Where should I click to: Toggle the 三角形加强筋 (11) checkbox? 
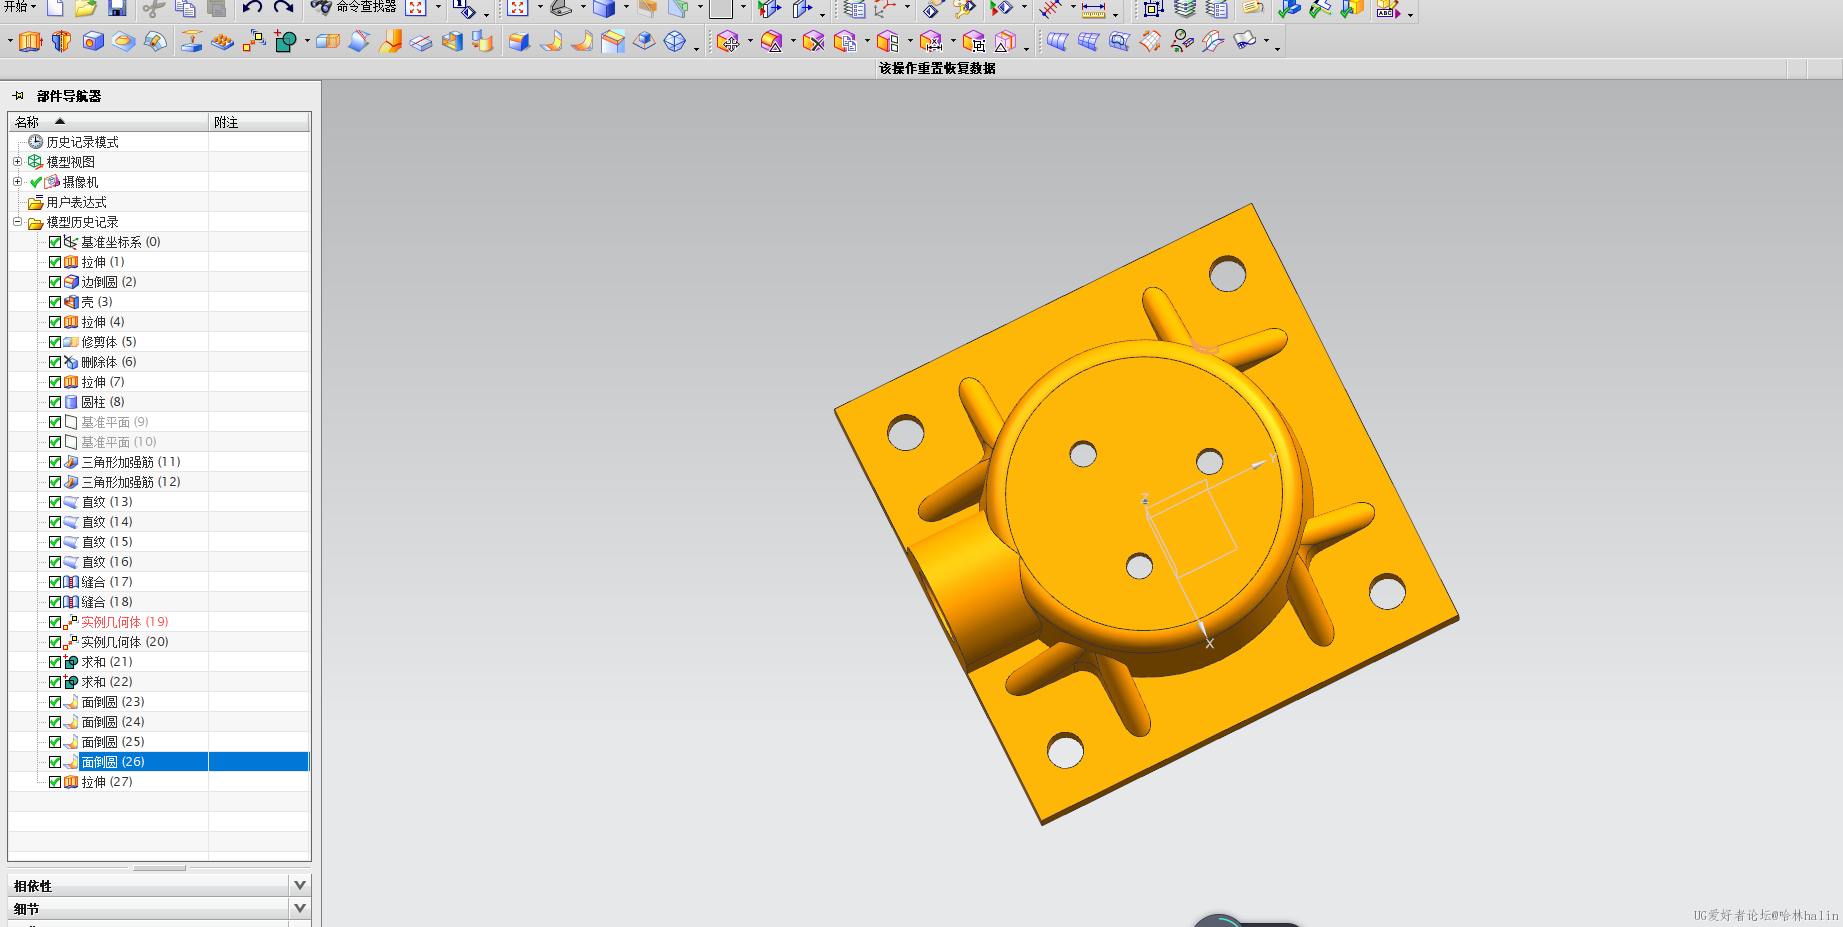[x=55, y=462]
